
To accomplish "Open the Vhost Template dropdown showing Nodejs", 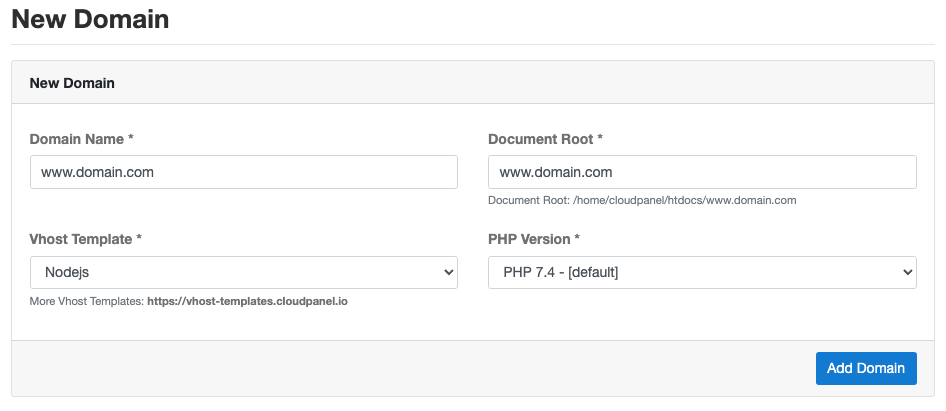I will pos(244,272).
